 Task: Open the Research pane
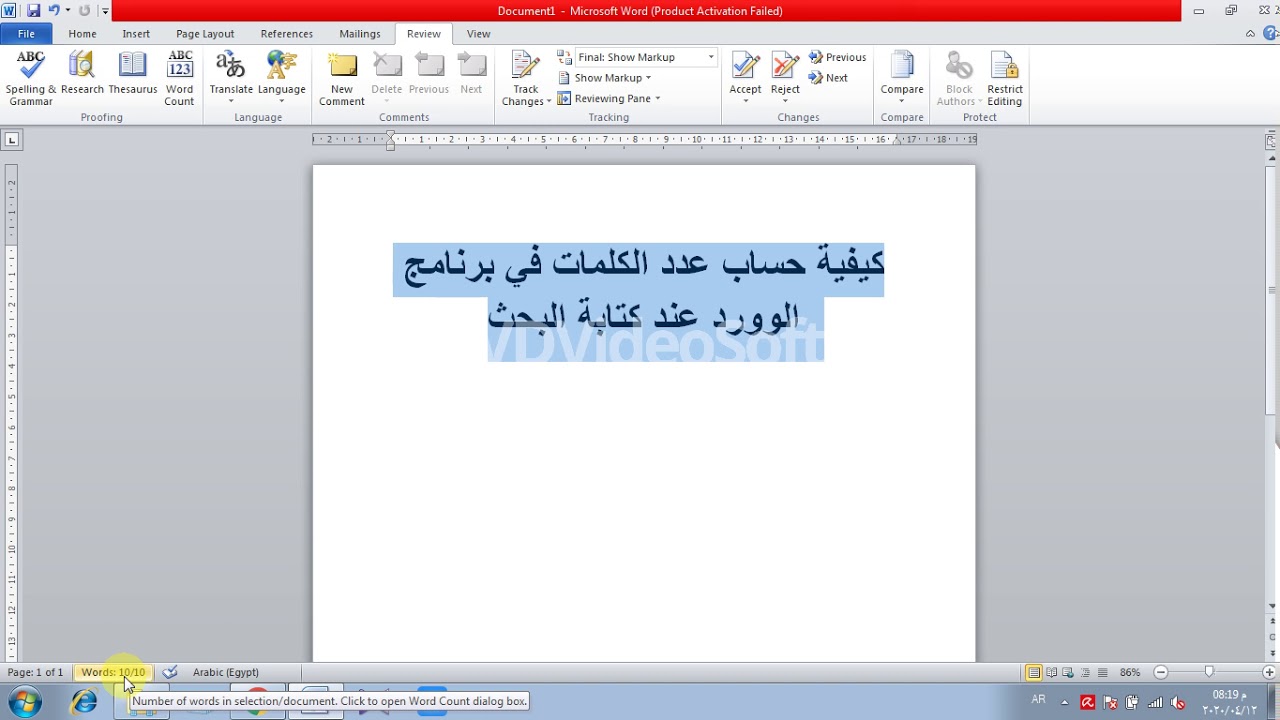(x=82, y=73)
